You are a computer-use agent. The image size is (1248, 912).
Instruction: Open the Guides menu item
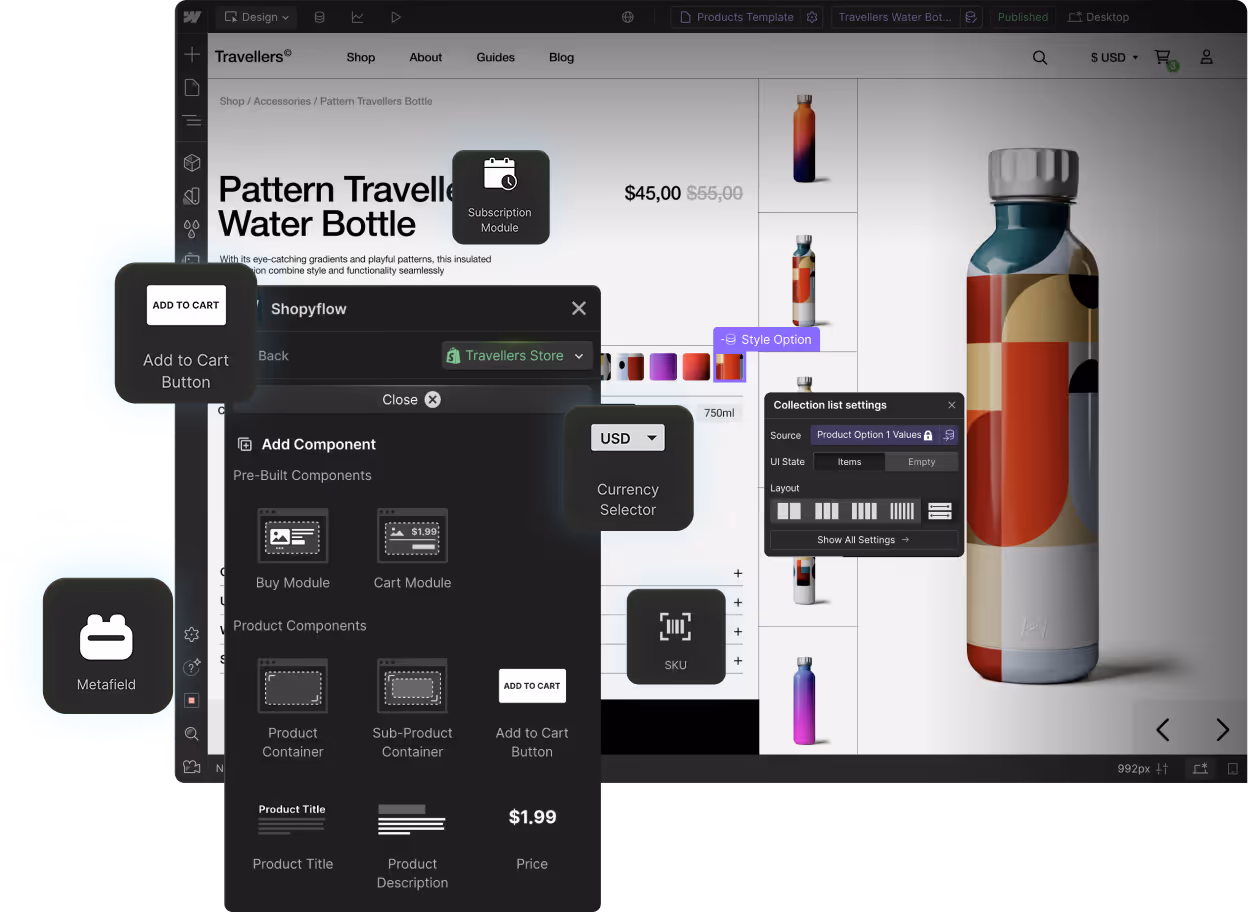tap(496, 58)
